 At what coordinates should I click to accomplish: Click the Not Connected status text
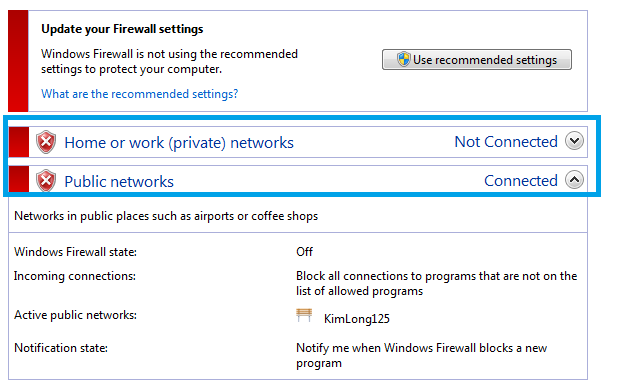pyautogui.click(x=506, y=142)
